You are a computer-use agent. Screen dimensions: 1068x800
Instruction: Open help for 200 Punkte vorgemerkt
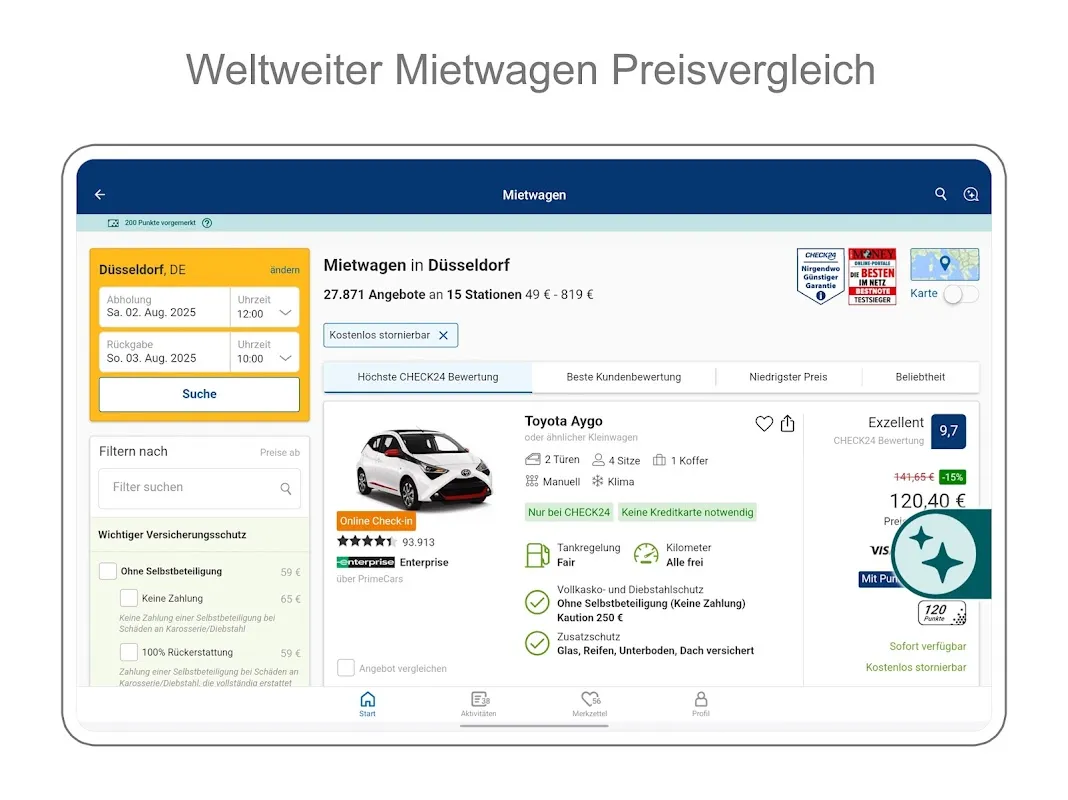(207, 223)
